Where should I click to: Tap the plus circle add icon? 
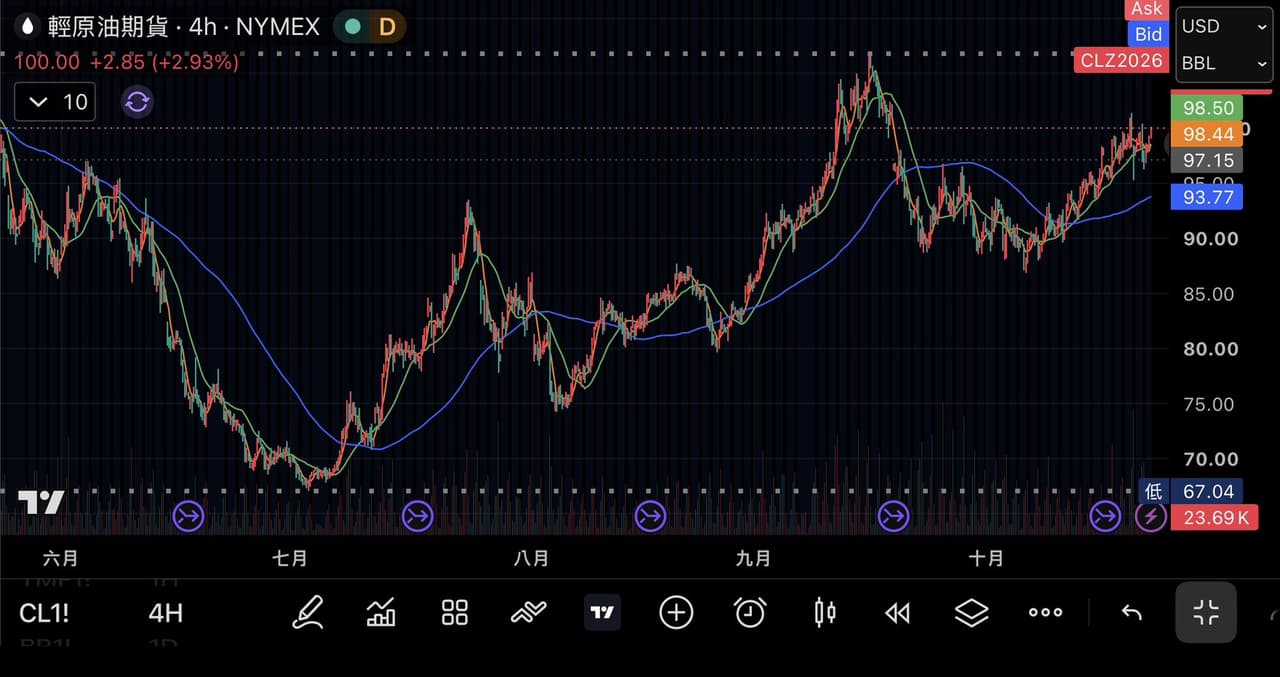point(676,612)
